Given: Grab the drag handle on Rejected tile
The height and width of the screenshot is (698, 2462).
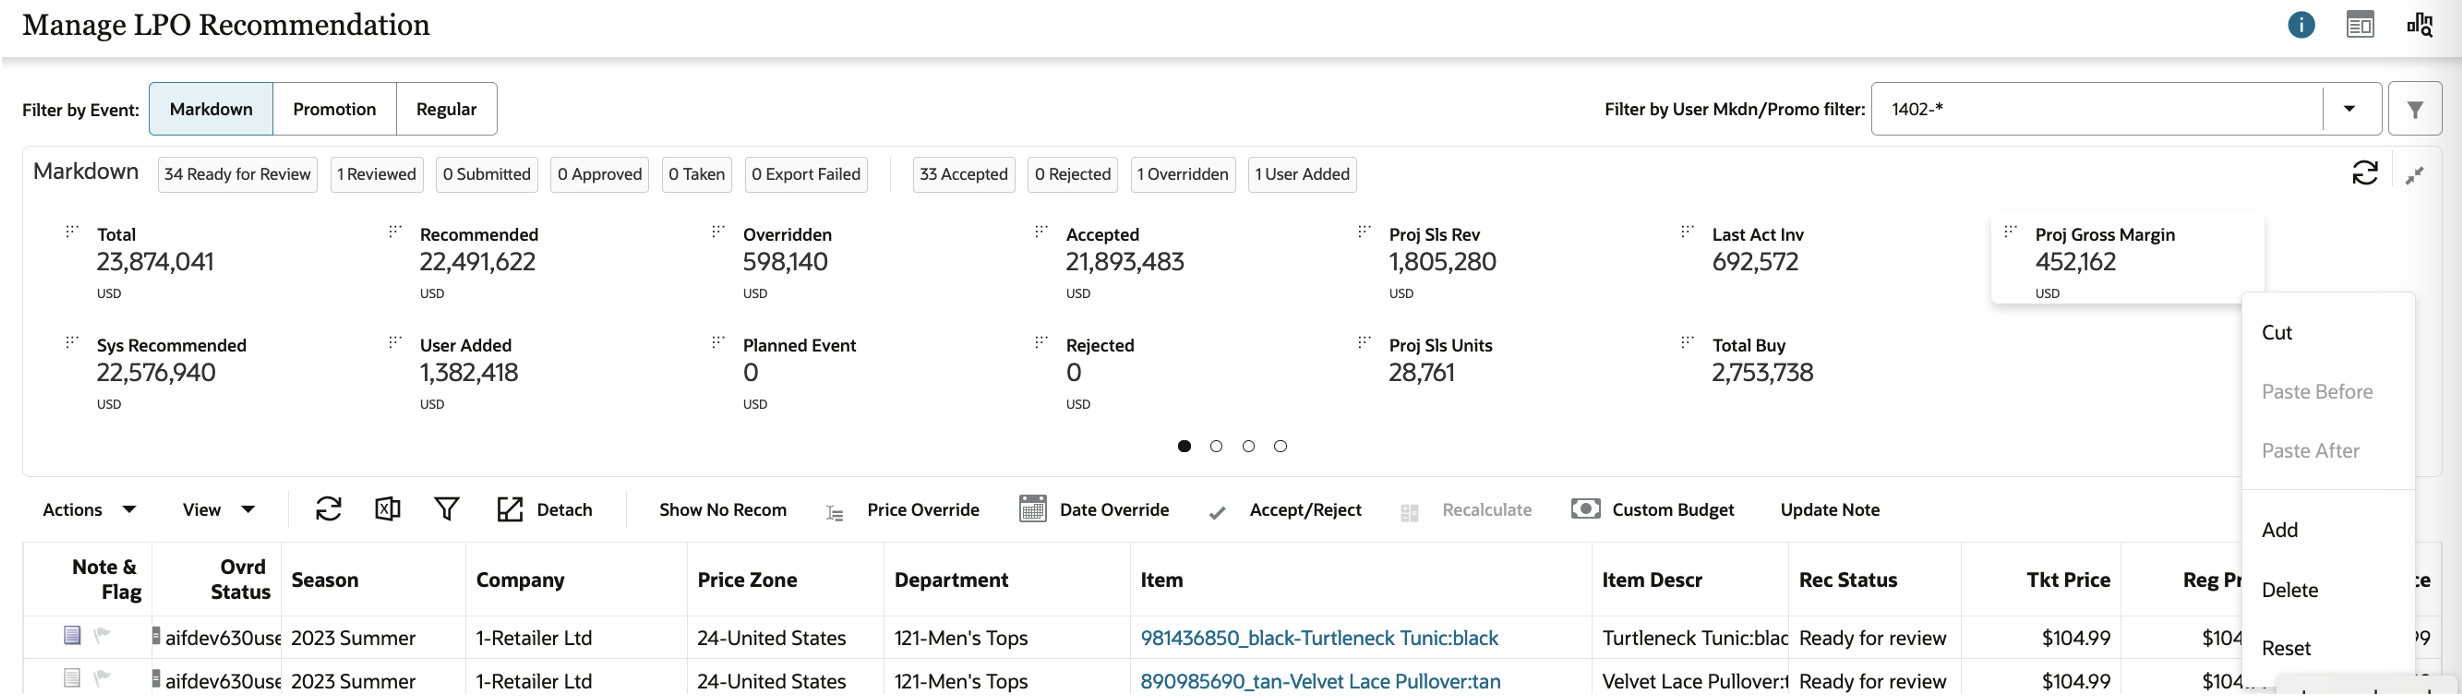Looking at the screenshot, I should (1041, 342).
